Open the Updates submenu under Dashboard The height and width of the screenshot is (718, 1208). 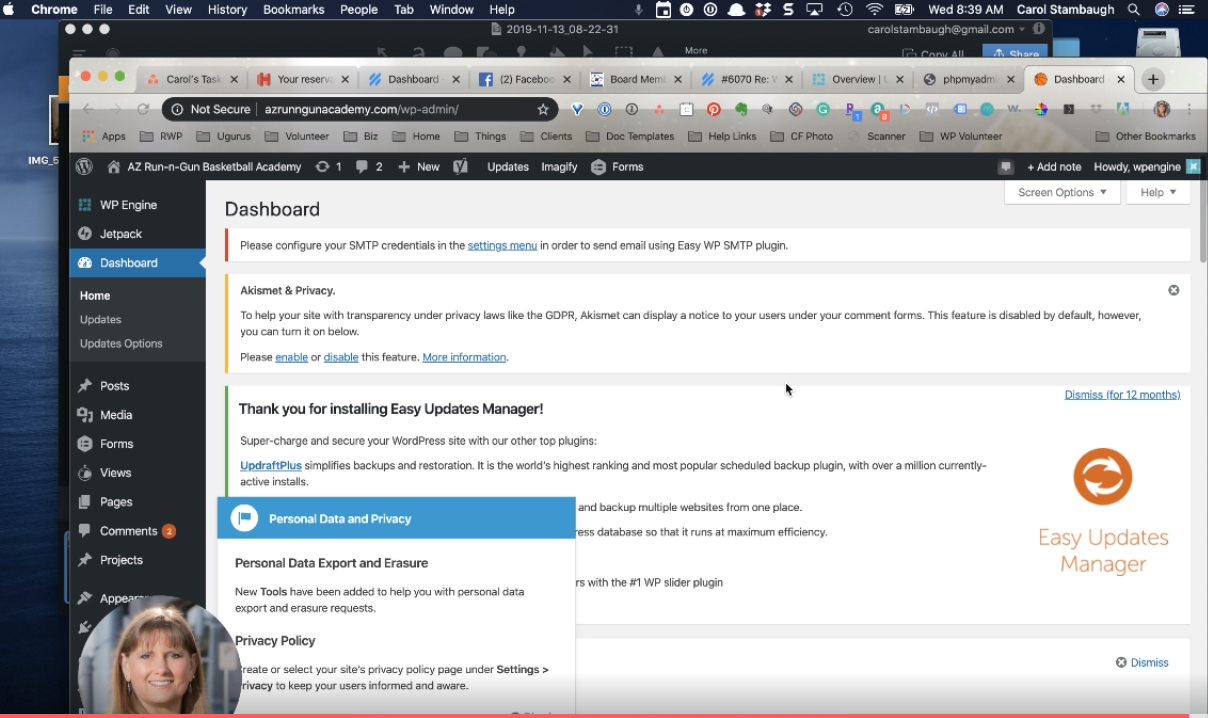coord(100,319)
